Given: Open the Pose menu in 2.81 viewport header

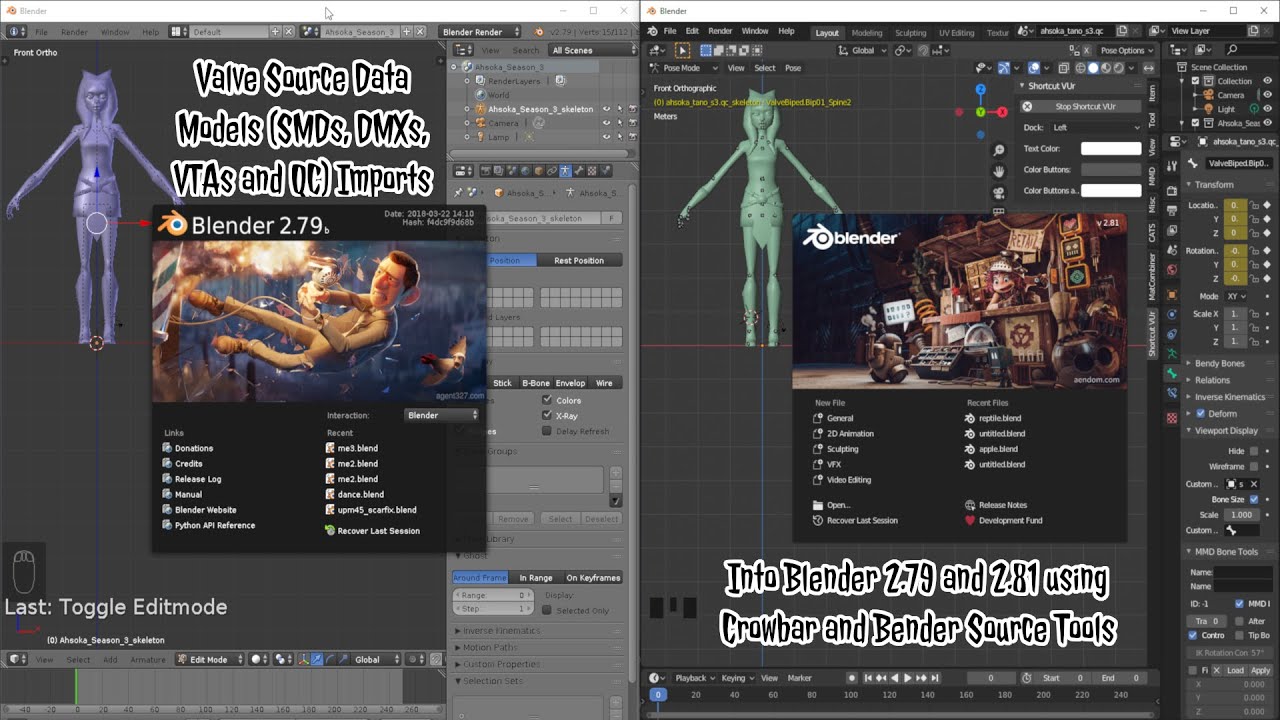Looking at the screenshot, I should coord(793,68).
